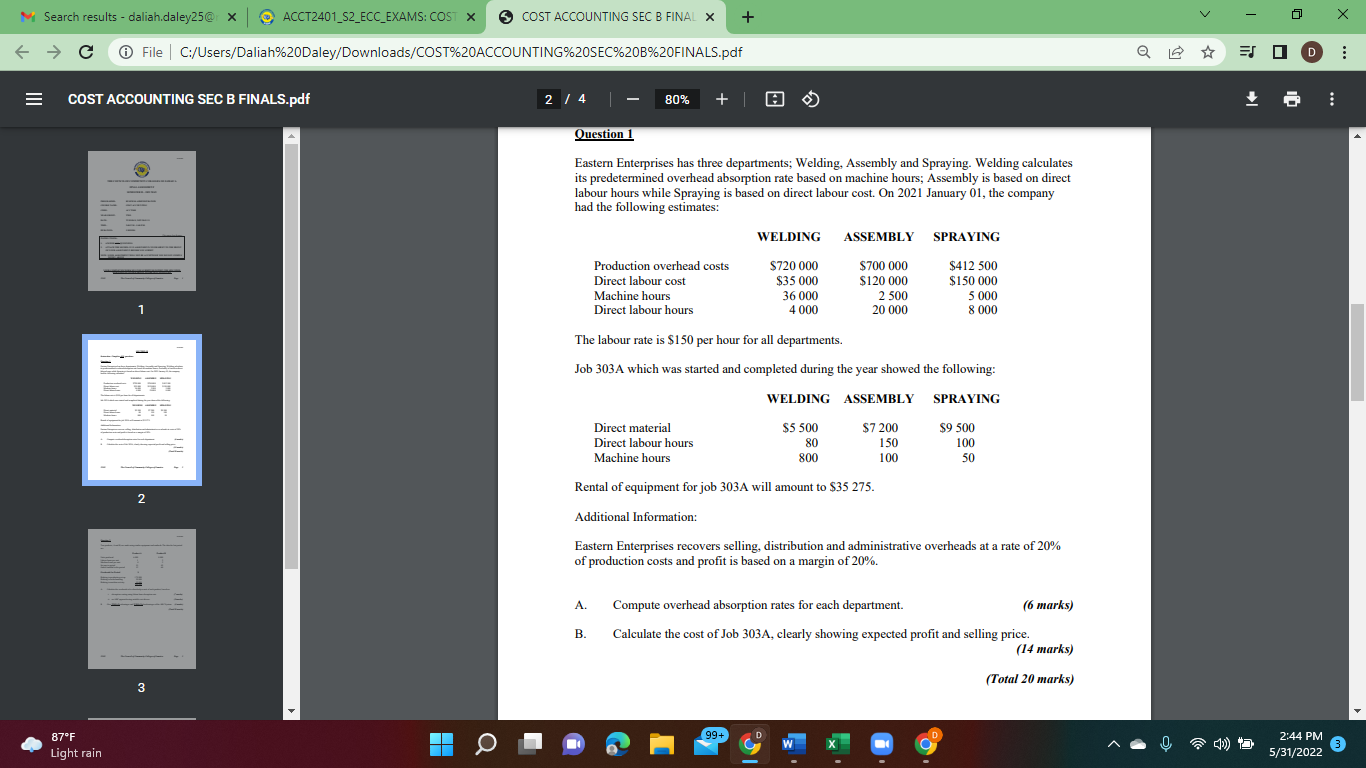Click the microphone tray icon

pos(1166,745)
